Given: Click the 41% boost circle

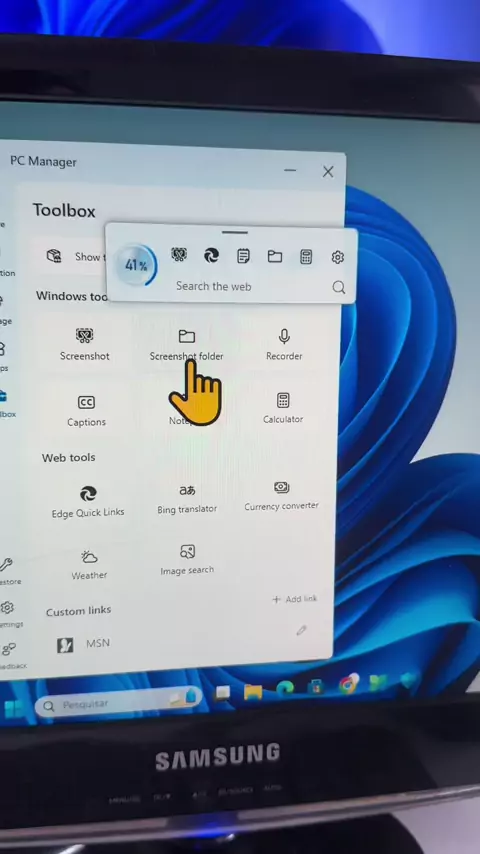Looking at the screenshot, I should click(136, 265).
